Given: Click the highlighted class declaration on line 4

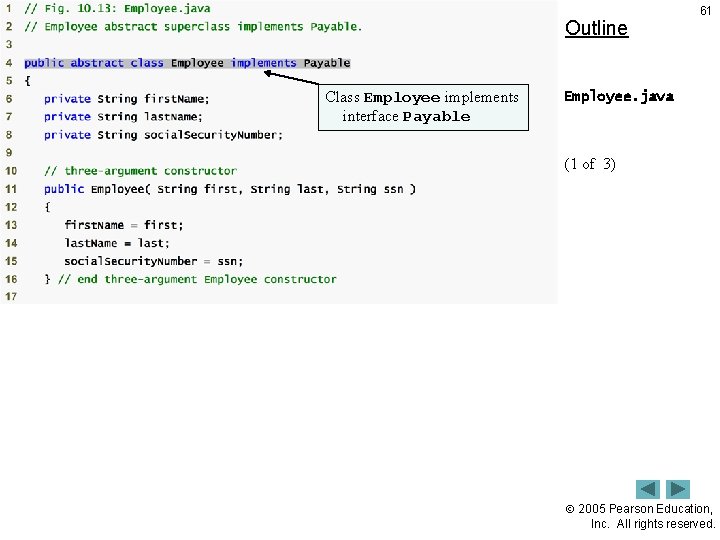Looking at the screenshot, I should (187, 63).
